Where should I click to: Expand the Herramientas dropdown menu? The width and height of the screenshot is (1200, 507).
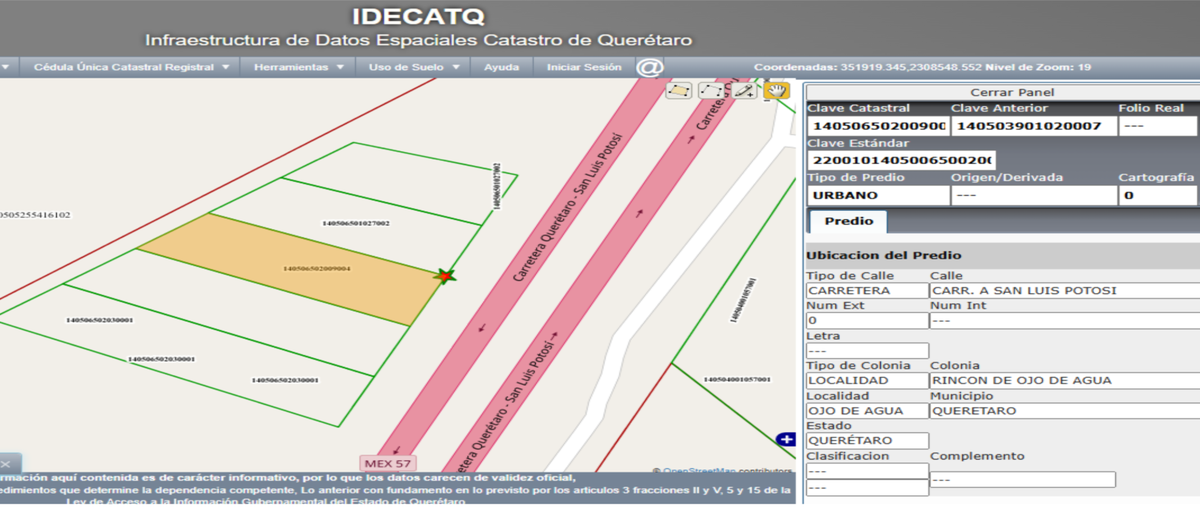click(x=299, y=67)
